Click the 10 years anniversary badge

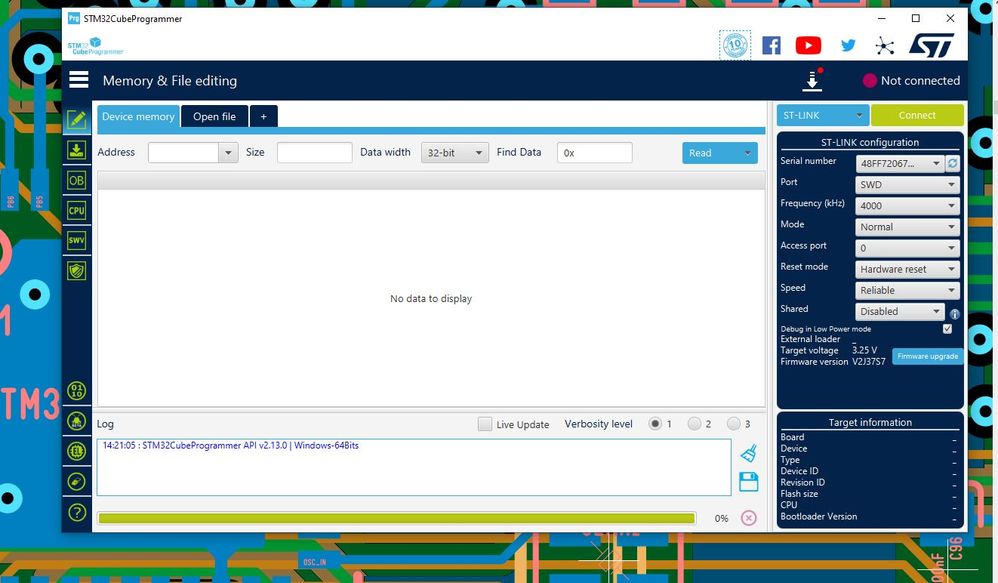[735, 45]
